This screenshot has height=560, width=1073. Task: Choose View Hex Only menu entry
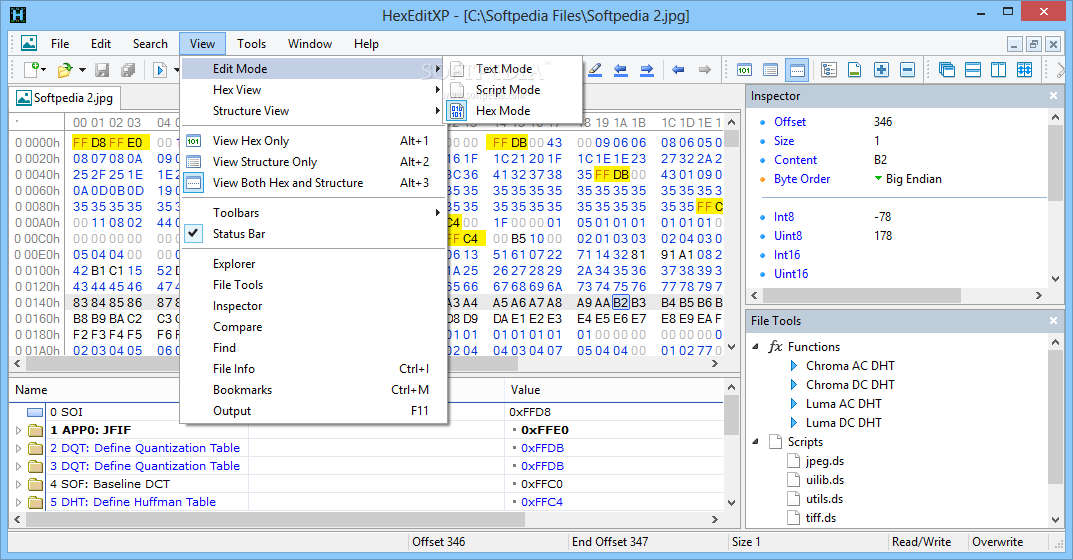(x=313, y=140)
